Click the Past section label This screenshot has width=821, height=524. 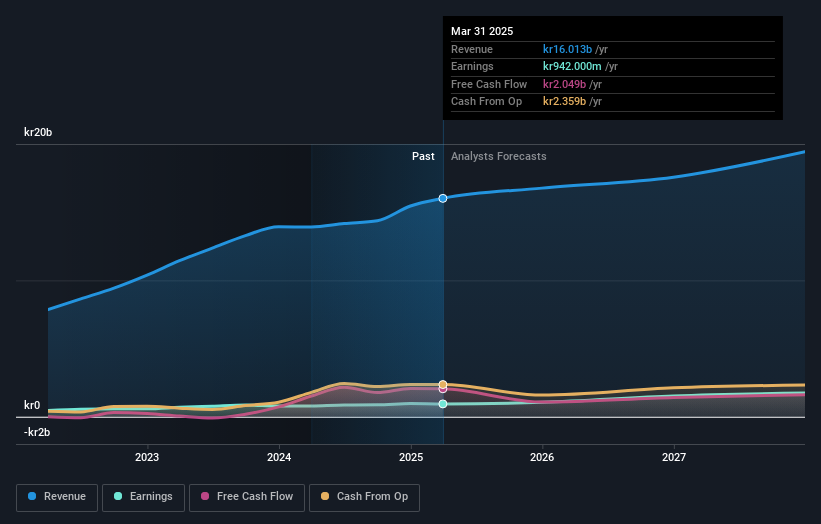(423, 157)
